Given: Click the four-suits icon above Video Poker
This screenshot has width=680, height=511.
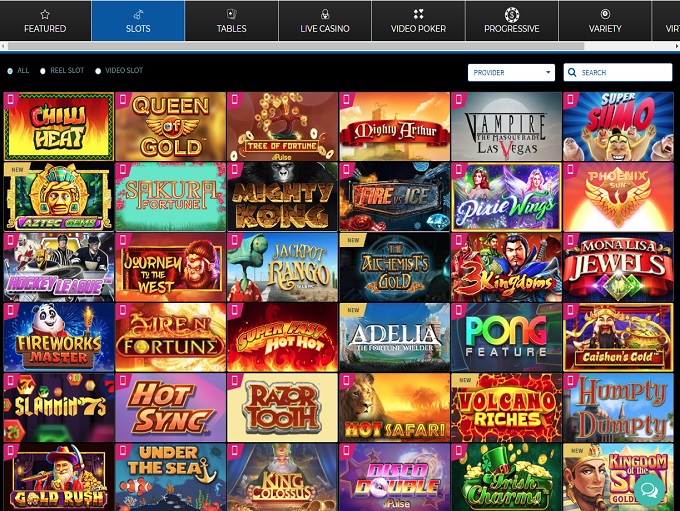Looking at the screenshot, I should (x=418, y=14).
